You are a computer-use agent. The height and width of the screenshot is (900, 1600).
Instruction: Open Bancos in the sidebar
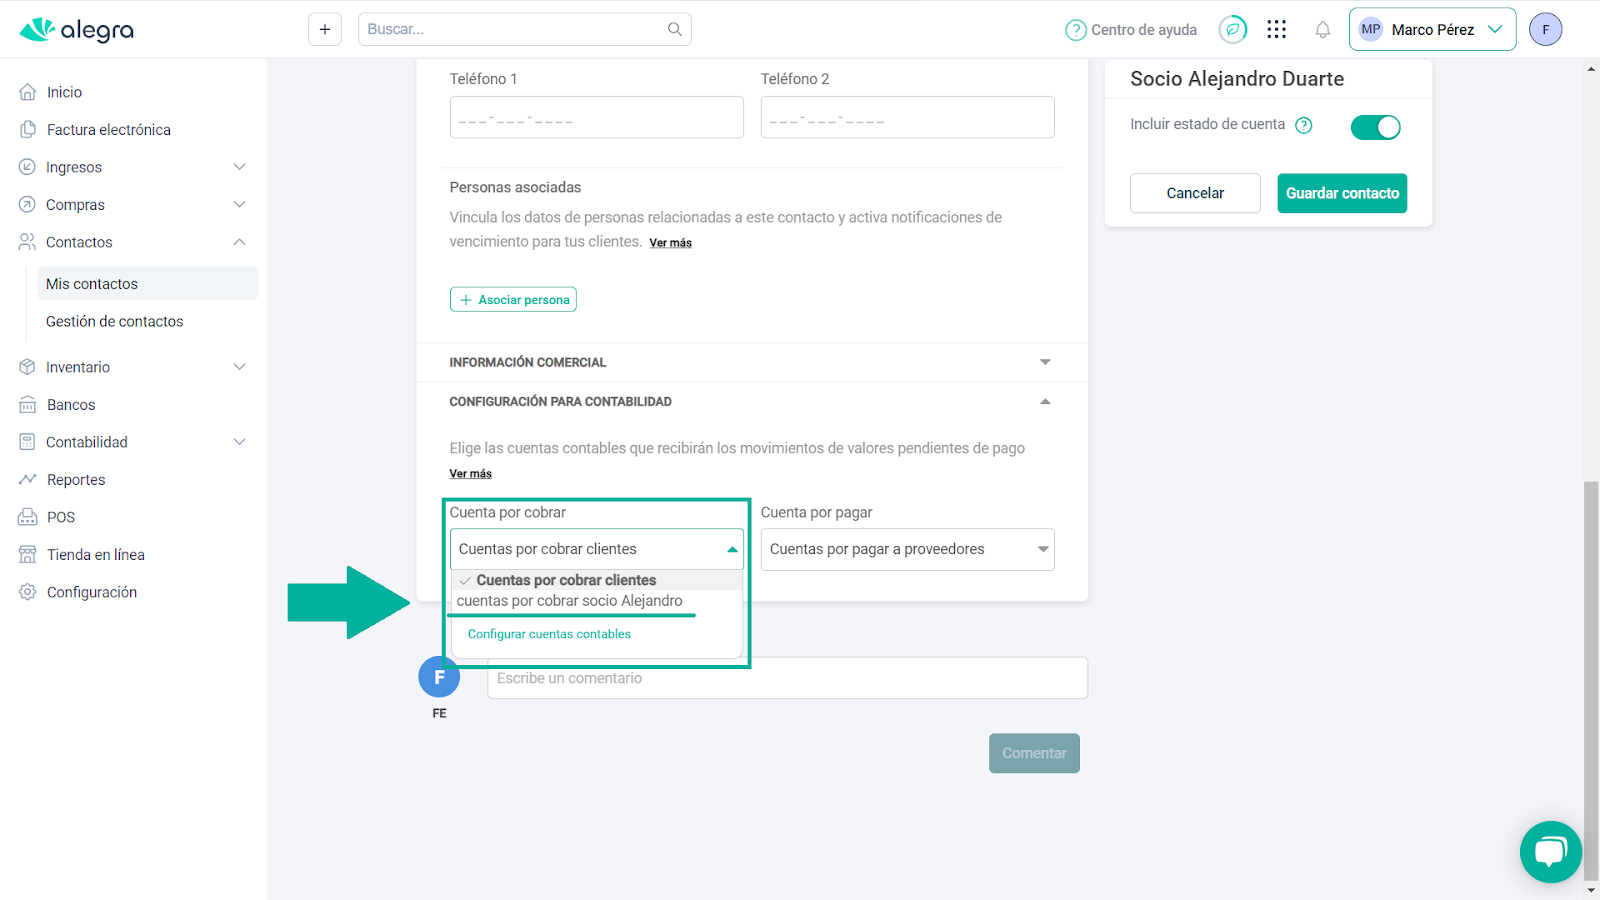click(x=71, y=405)
